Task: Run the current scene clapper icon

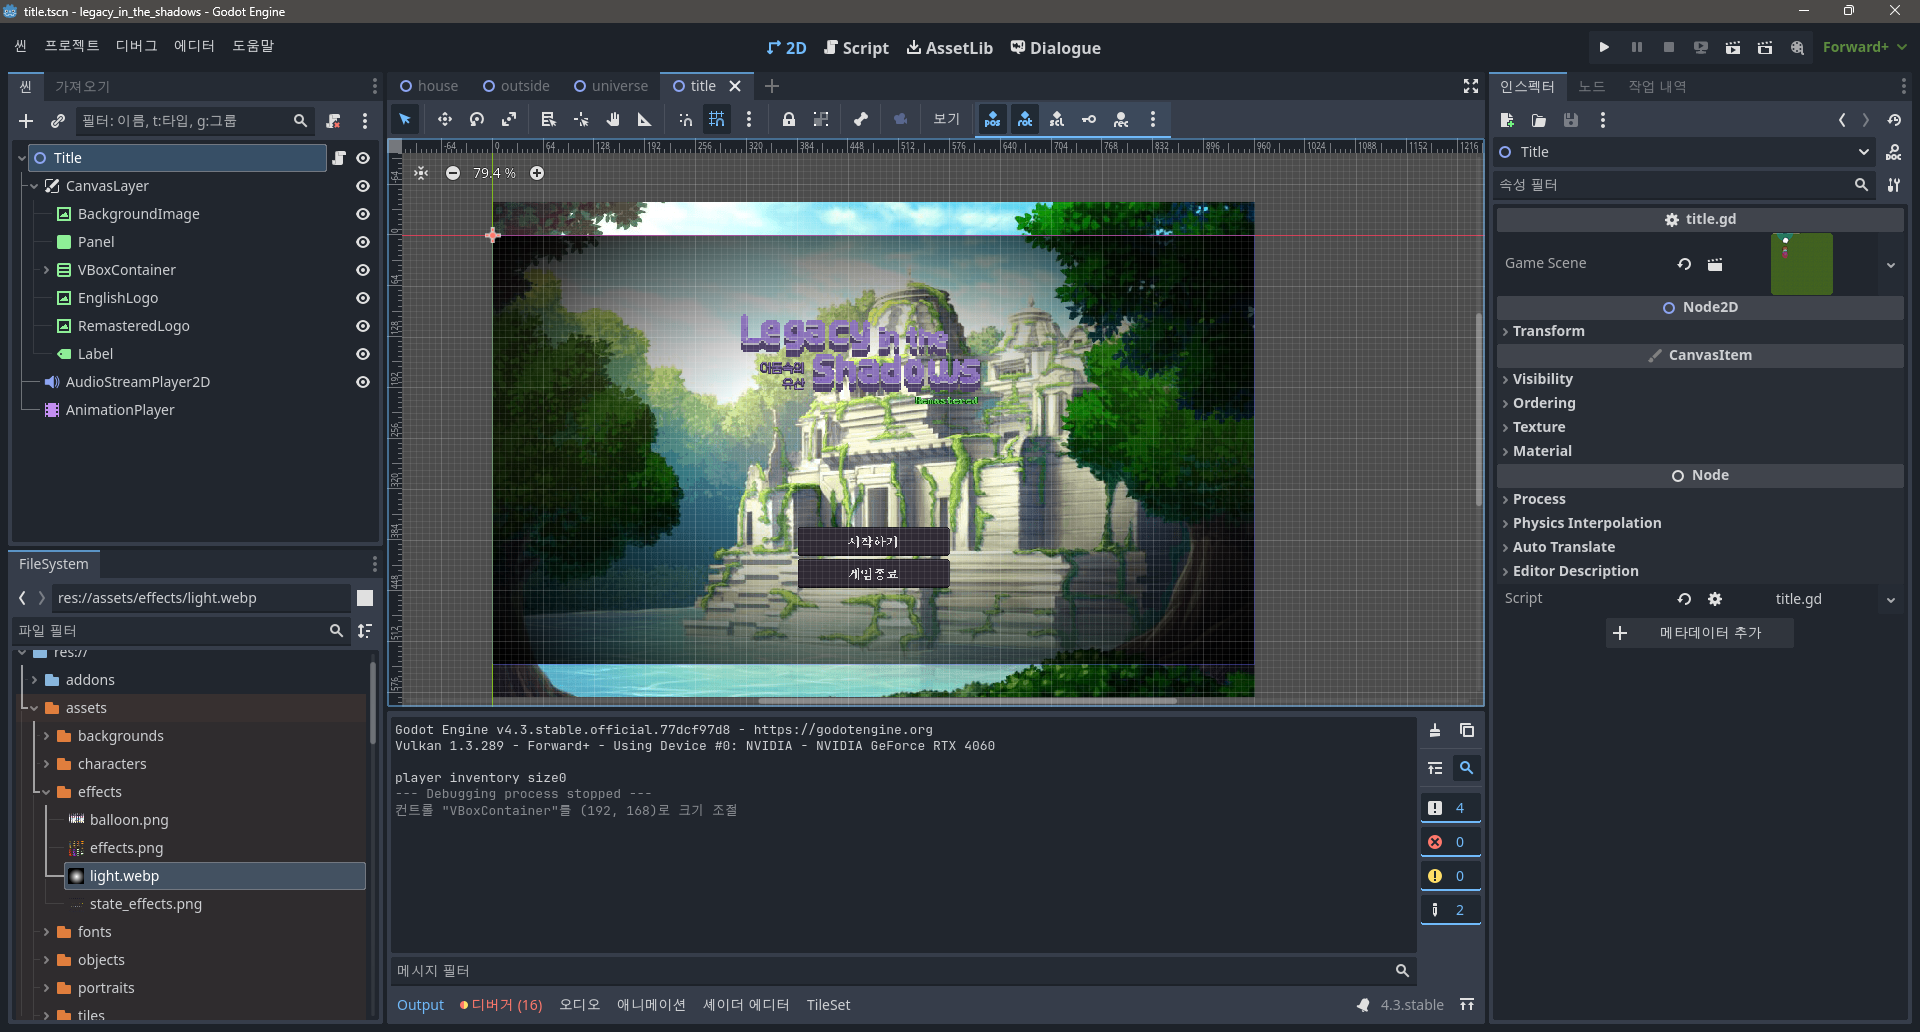Action: click(x=1733, y=47)
